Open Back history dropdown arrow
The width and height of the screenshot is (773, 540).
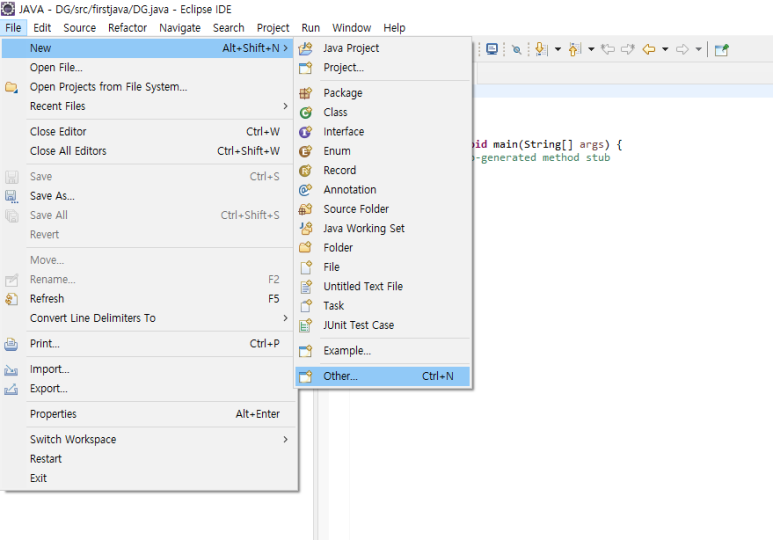tap(665, 49)
